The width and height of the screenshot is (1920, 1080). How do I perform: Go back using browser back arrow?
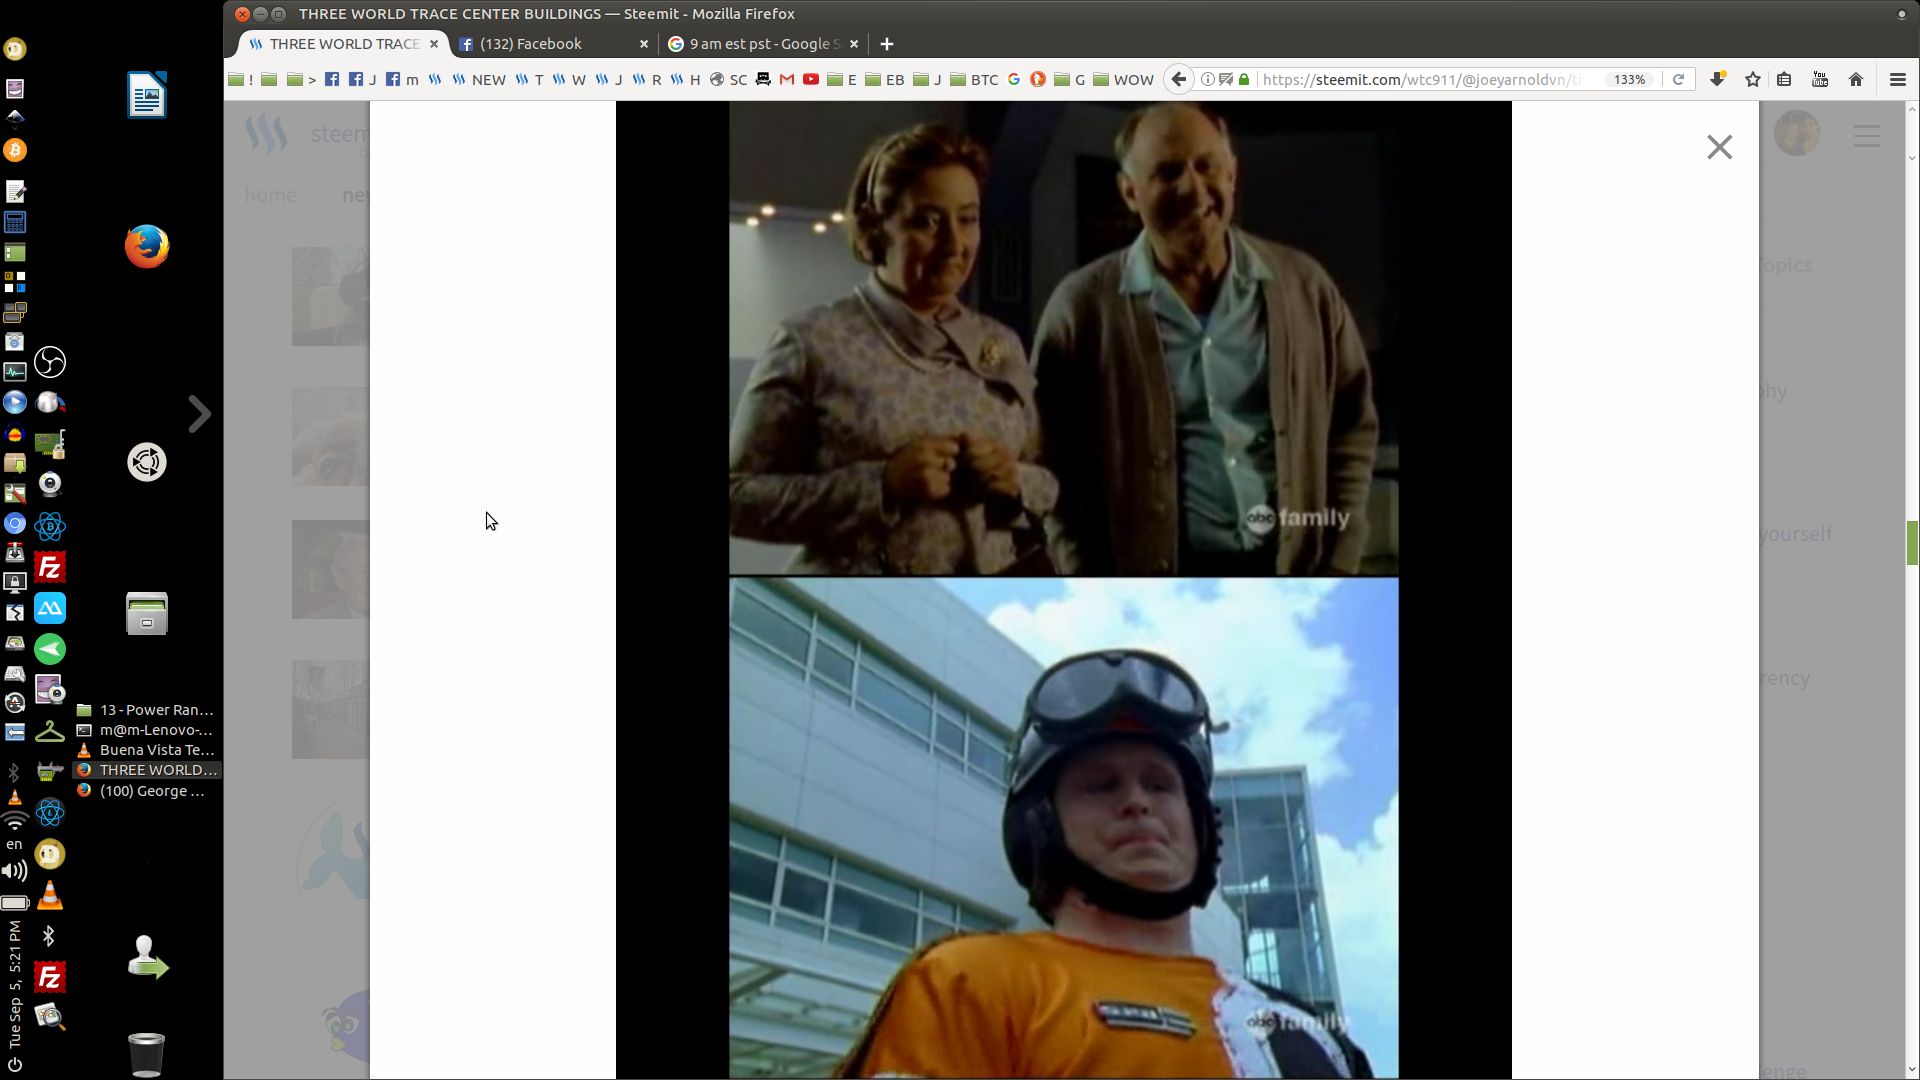pyautogui.click(x=1179, y=80)
